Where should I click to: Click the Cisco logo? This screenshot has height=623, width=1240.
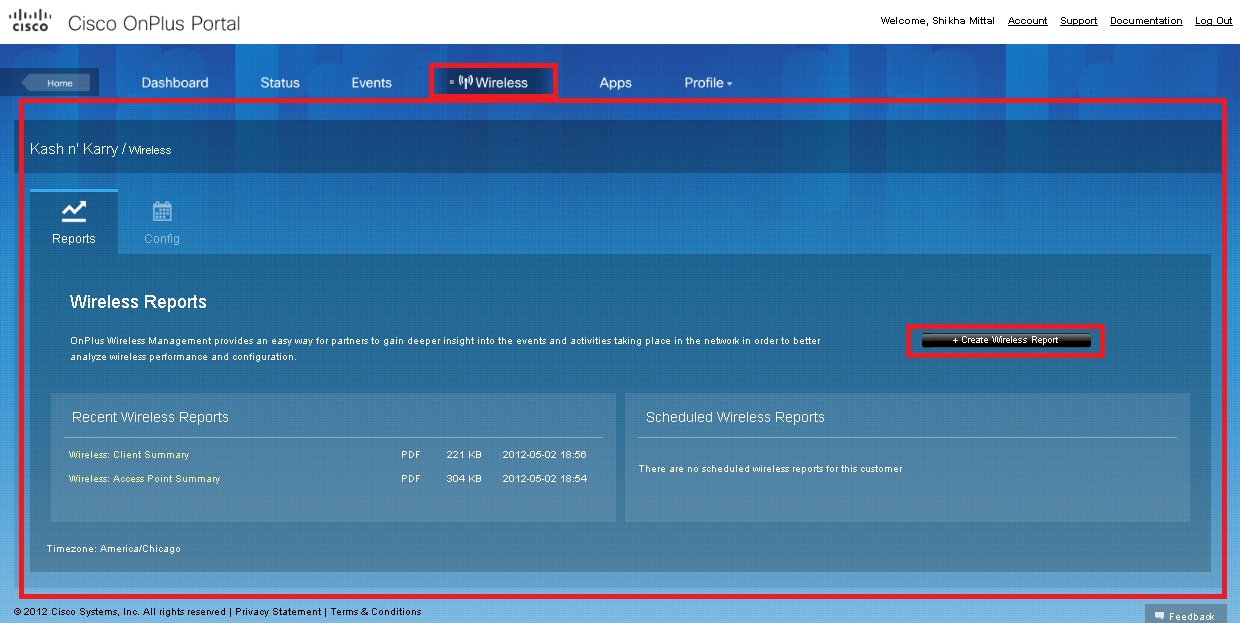30,20
